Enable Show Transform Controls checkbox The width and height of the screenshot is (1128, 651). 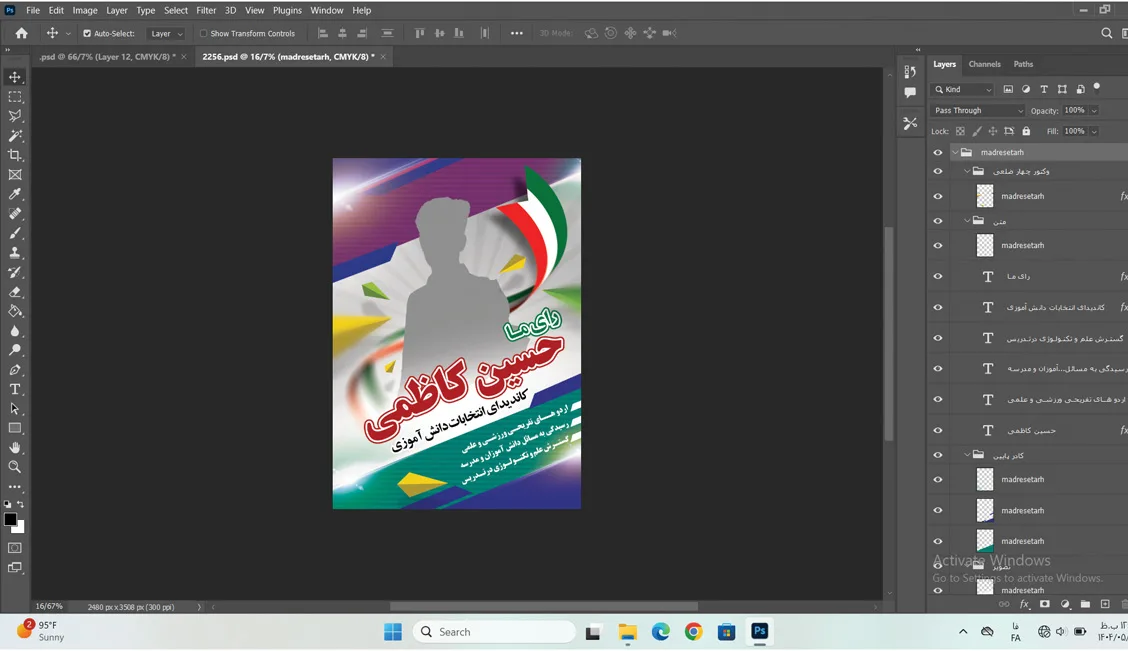point(204,33)
